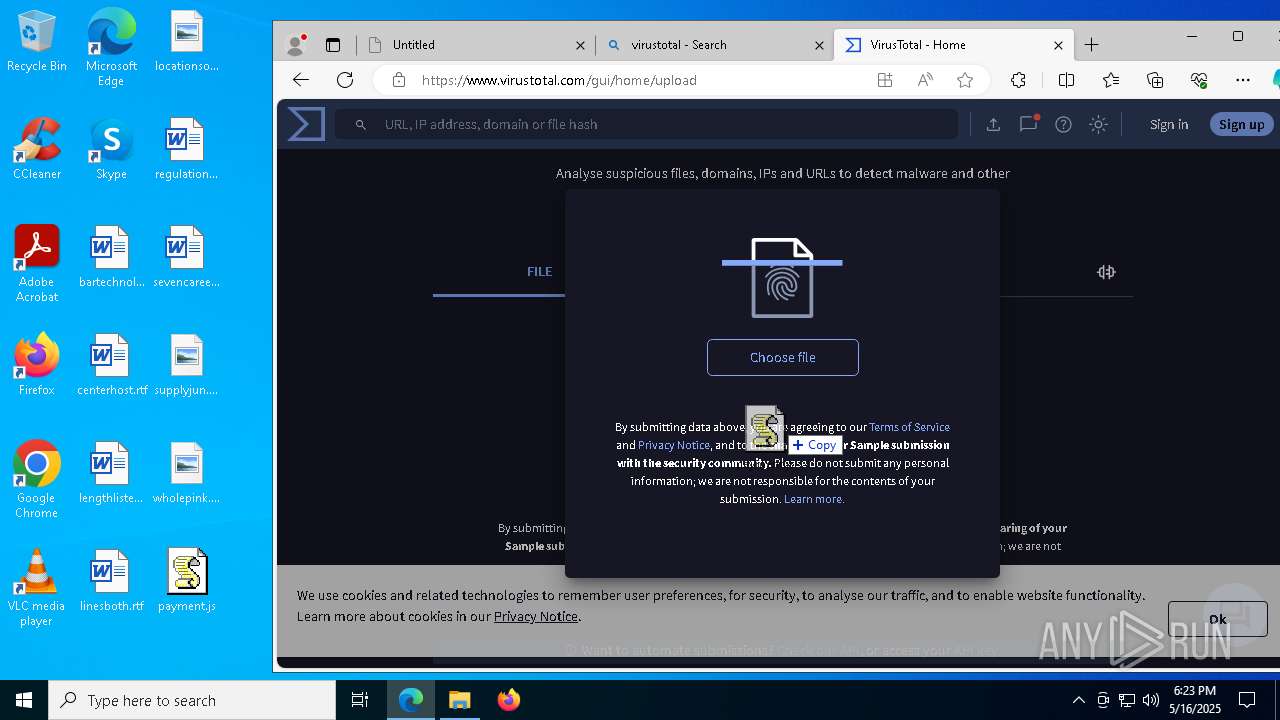This screenshot has height=720, width=1280.
Task: Toggle VirusTotal light/dark theme icon
Action: tap(1098, 124)
